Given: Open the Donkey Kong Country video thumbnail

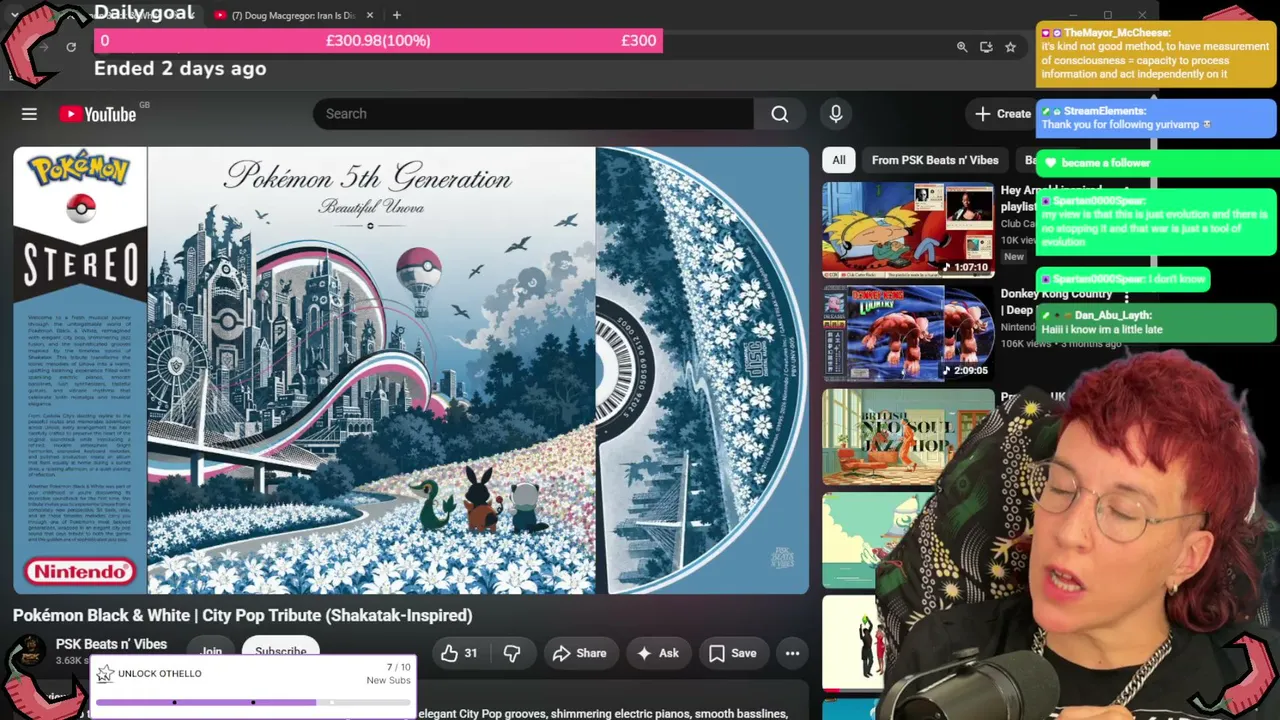Looking at the screenshot, I should pyautogui.click(x=908, y=333).
